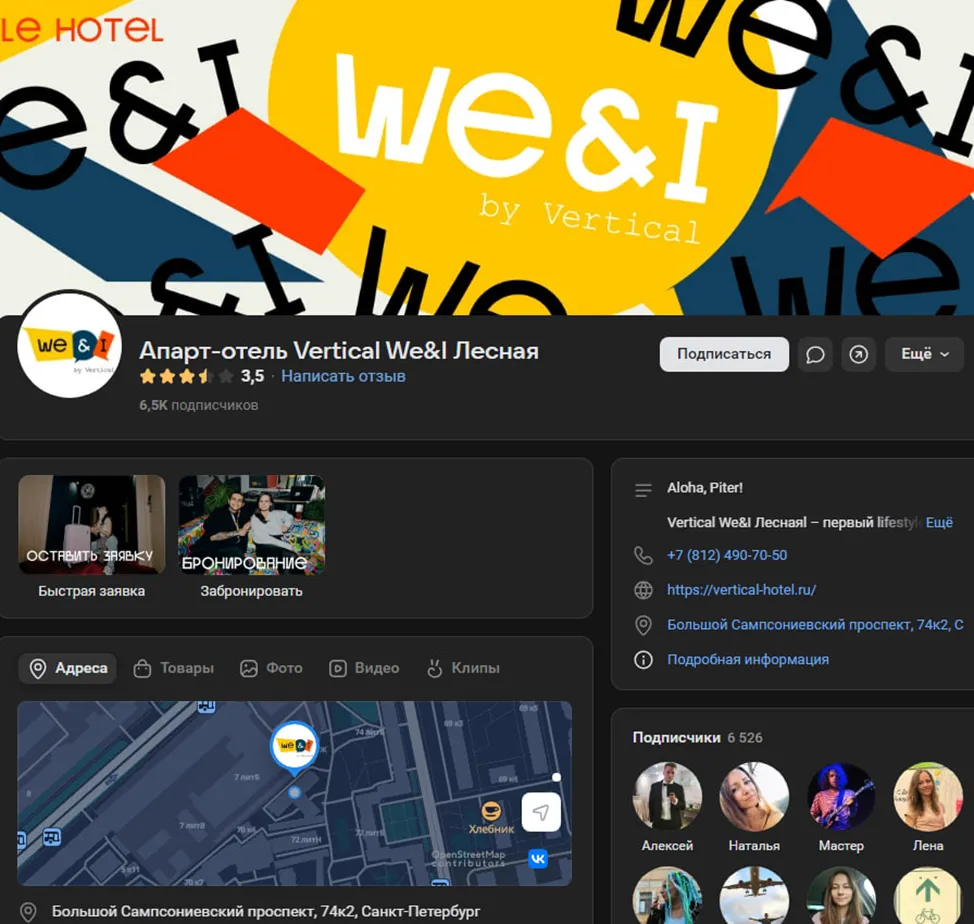The image size is (974, 924).
Task: Click the info icon beside Подробная информация
Action: [643, 659]
